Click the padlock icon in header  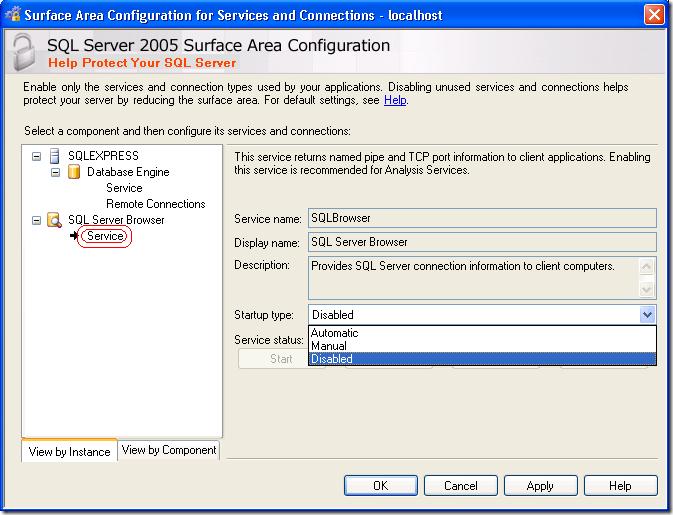pos(24,52)
